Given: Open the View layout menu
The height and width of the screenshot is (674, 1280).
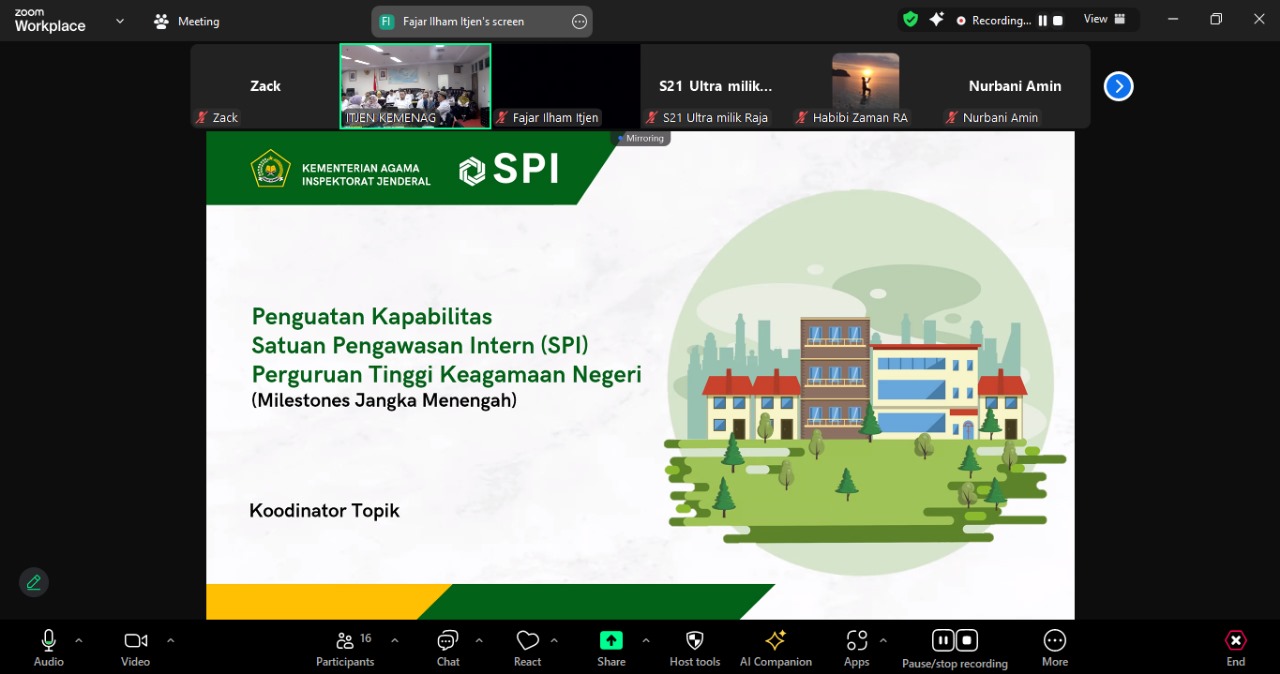Looking at the screenshot, I should tap(1104, 19).
